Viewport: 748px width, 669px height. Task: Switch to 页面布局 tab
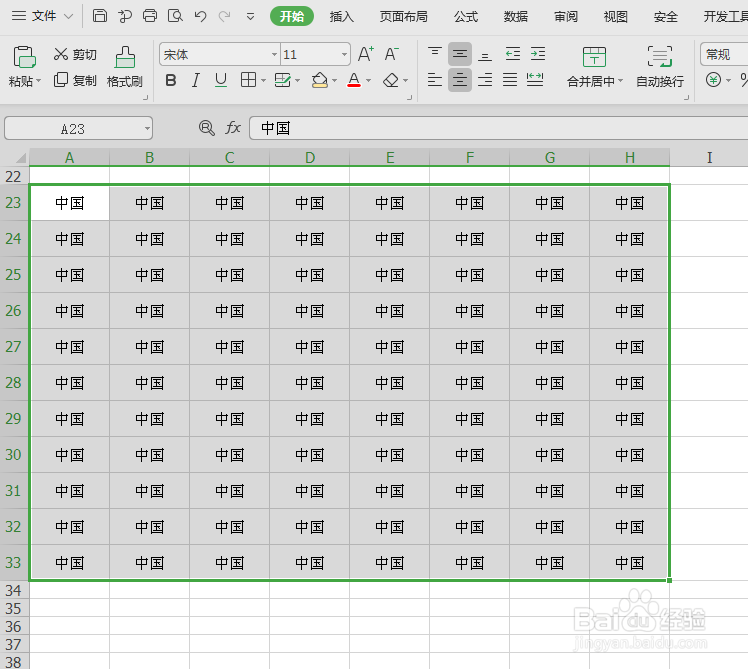click(x=404, y=17)
